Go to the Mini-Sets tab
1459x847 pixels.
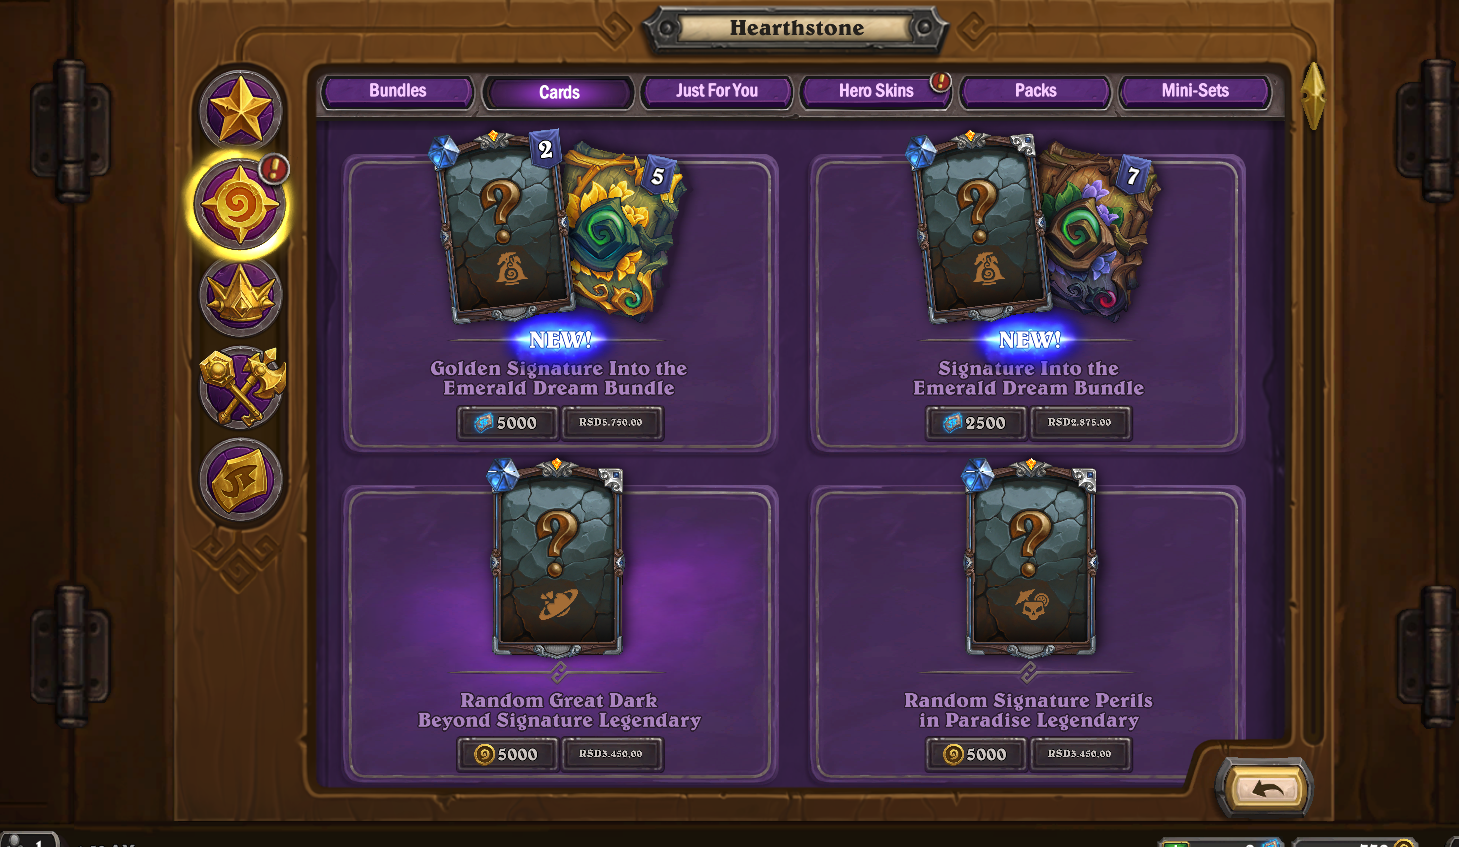[1195, 91]
